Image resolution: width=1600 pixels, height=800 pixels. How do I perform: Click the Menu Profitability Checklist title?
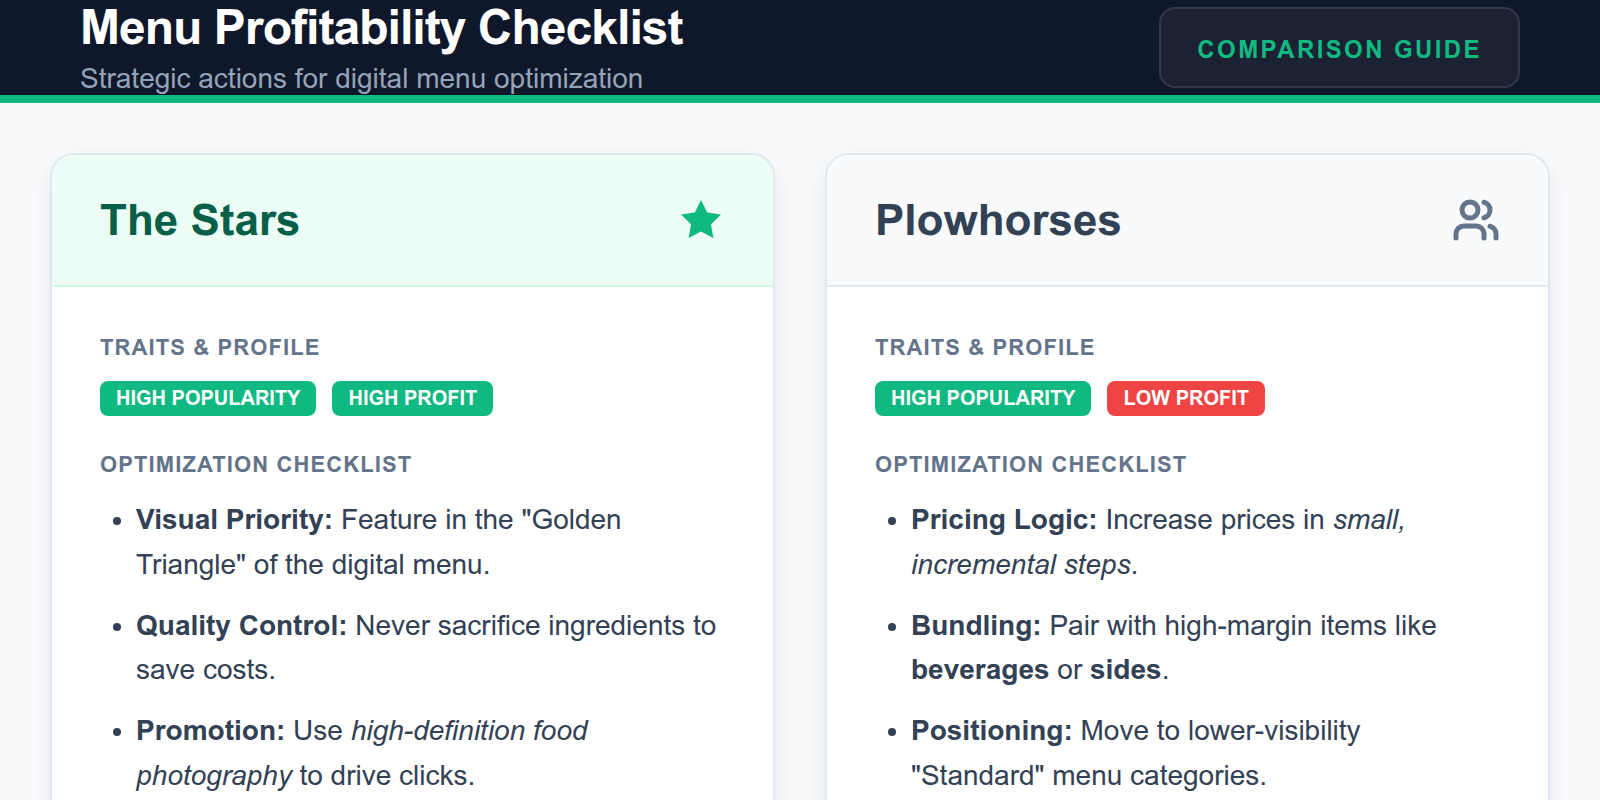382,28
